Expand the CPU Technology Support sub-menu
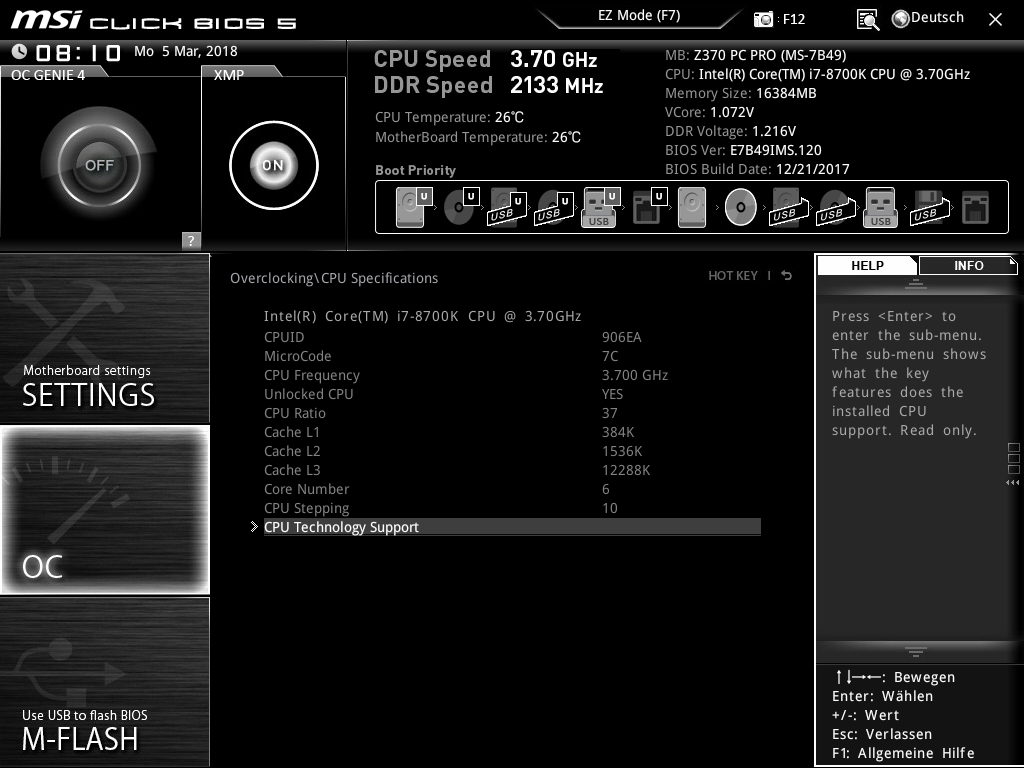The image size is (1024, 768). click(512, 527)
